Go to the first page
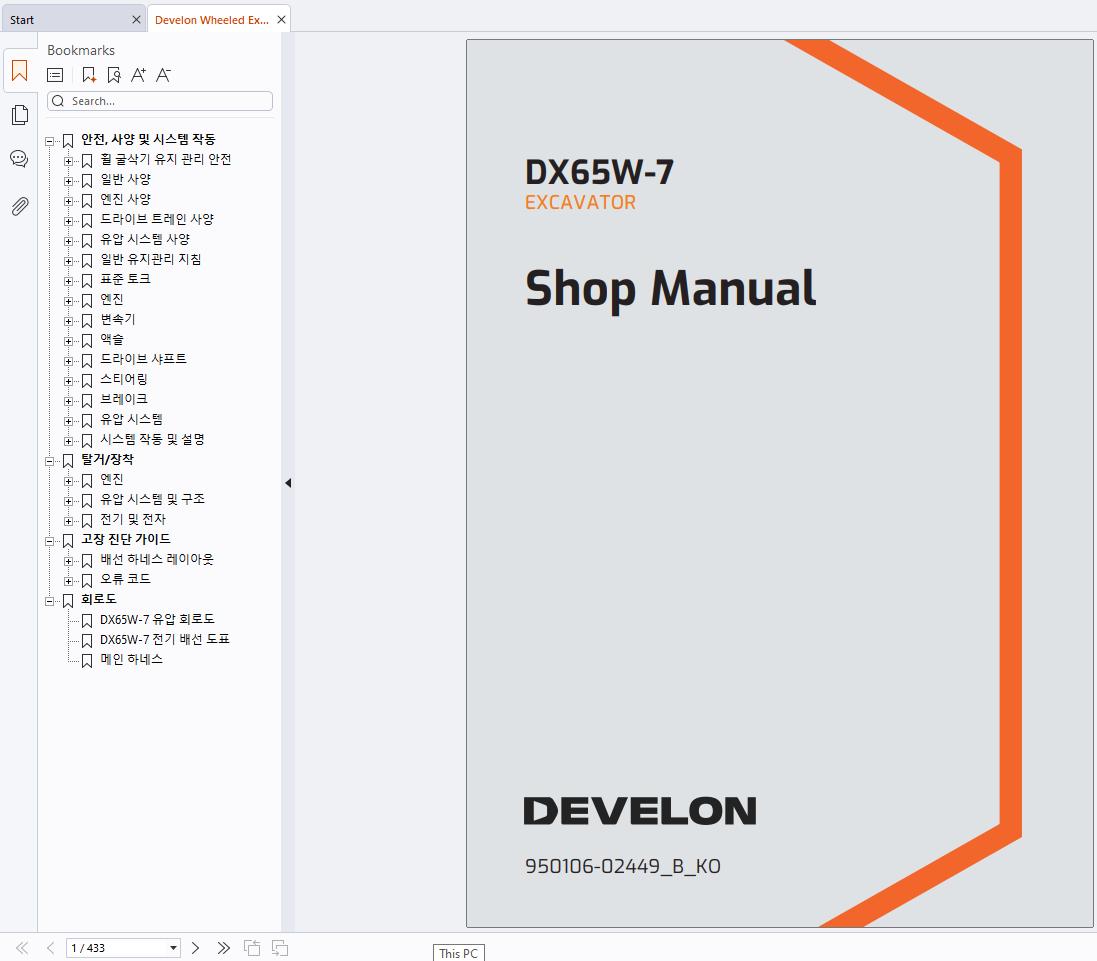The height and width of the screenshot is (961, 1097). click(x=22, y=948)
